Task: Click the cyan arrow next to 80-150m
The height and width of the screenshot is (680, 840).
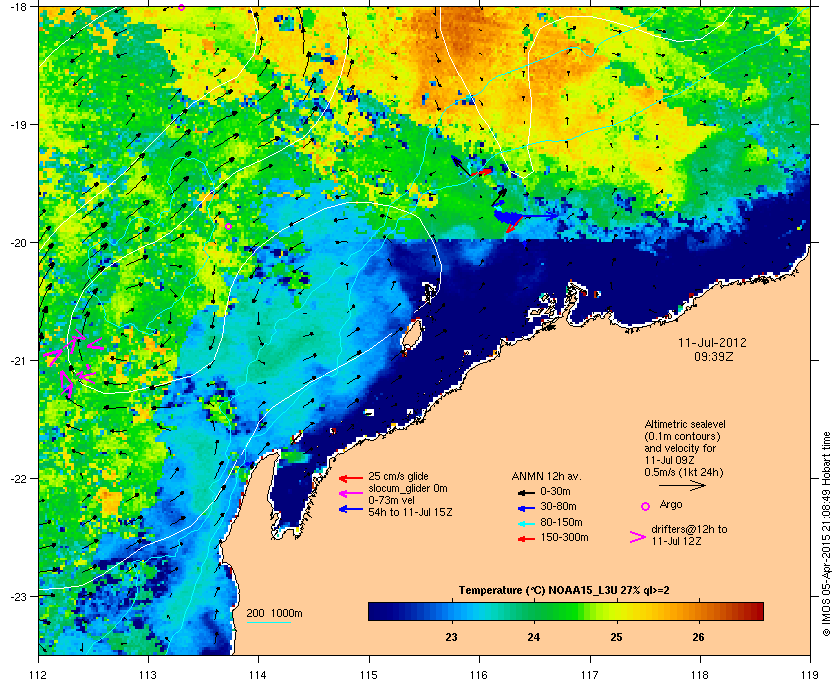Action: (526, 523)
